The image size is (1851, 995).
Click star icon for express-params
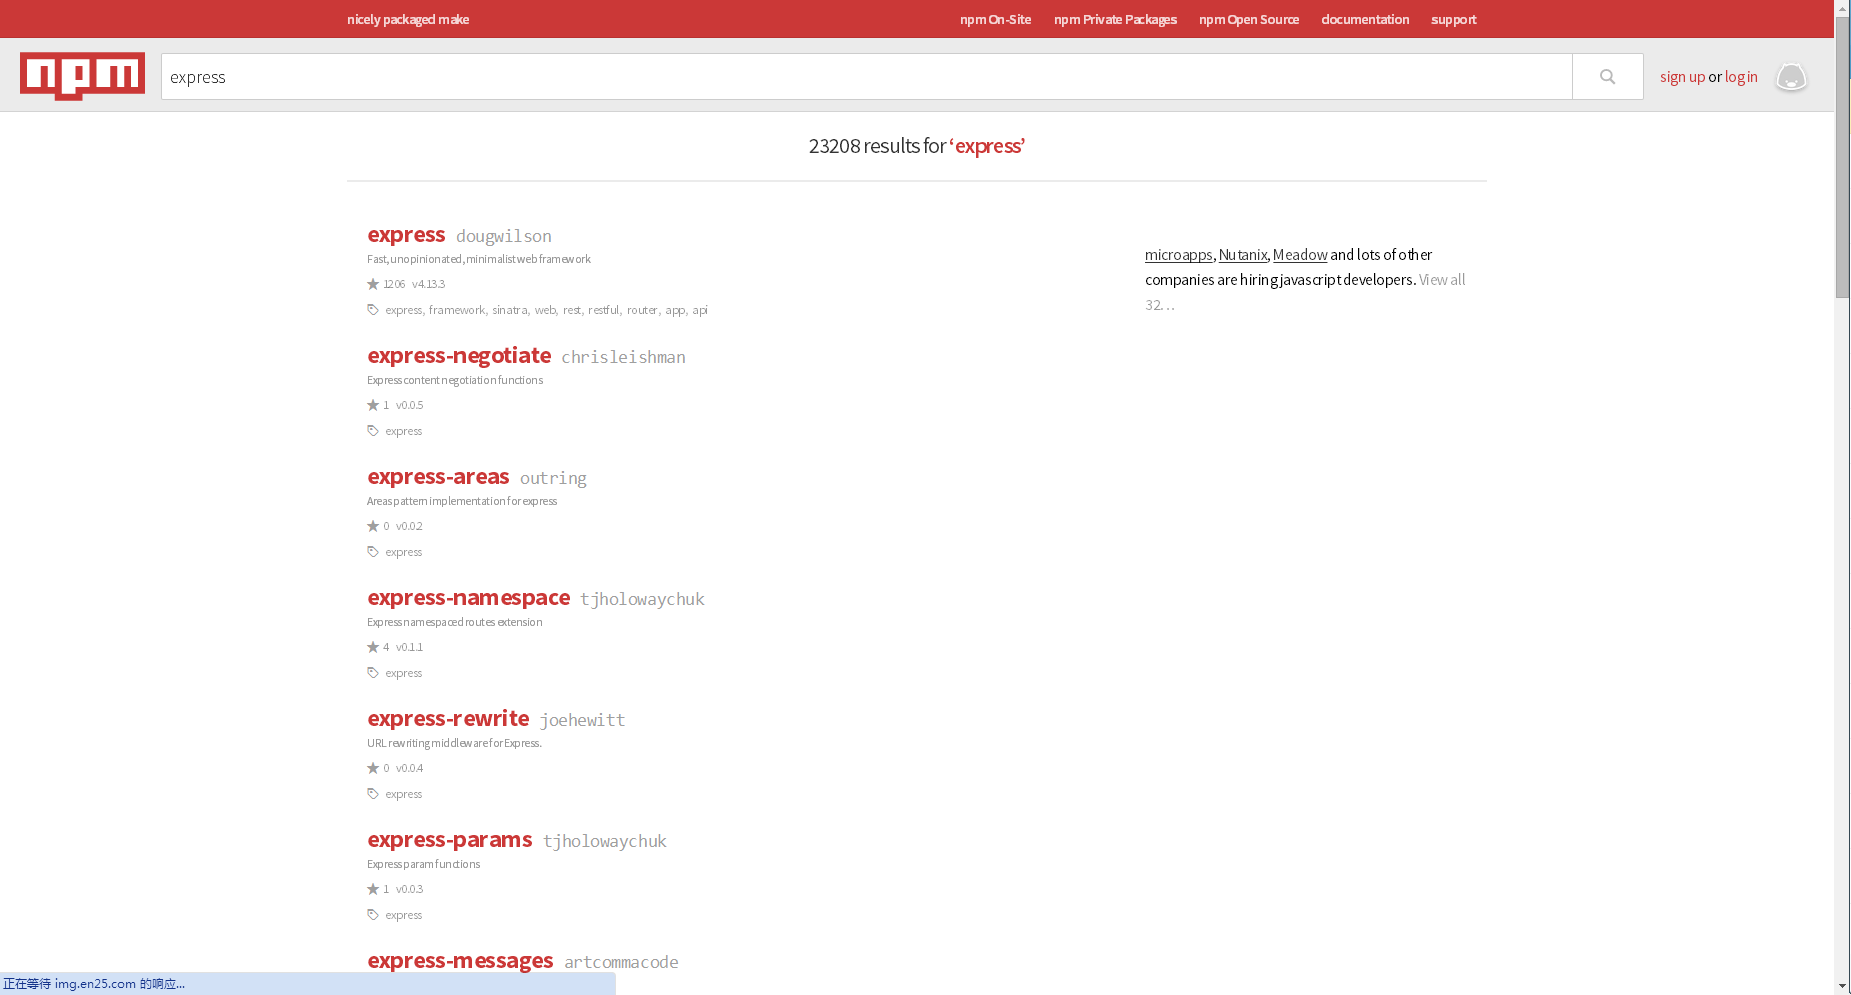373,889
